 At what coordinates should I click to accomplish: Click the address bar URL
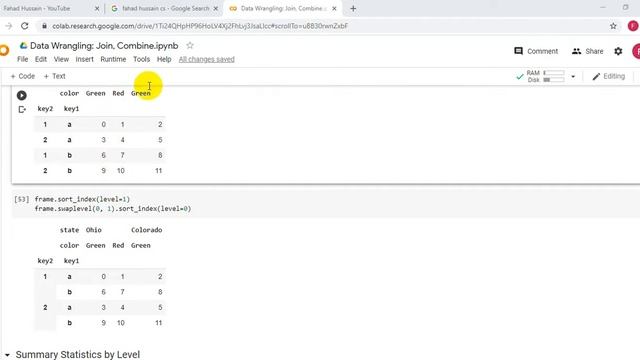click(x=200, y=26)
